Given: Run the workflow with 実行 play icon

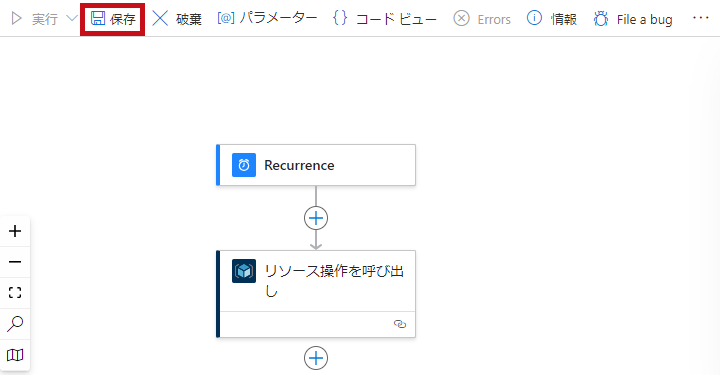Looking at the screenshot, I should click(x=17, y=19).
